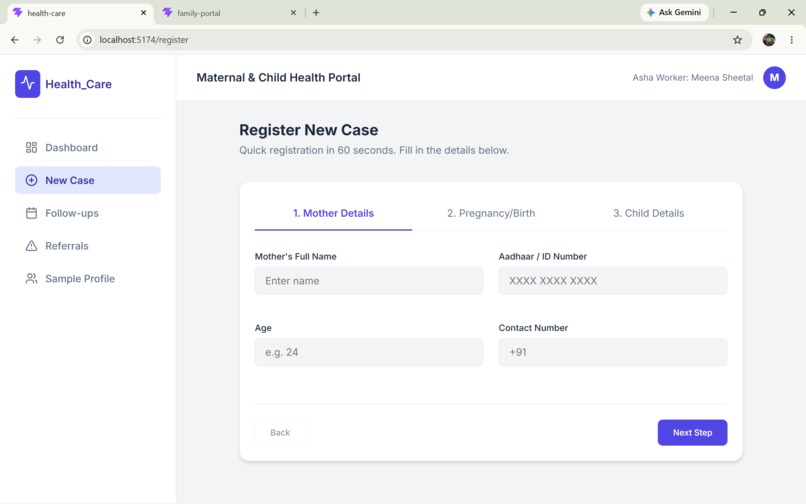Open Dashboard in the sidebar
This screenshot has width=806, height=504.
88,148
